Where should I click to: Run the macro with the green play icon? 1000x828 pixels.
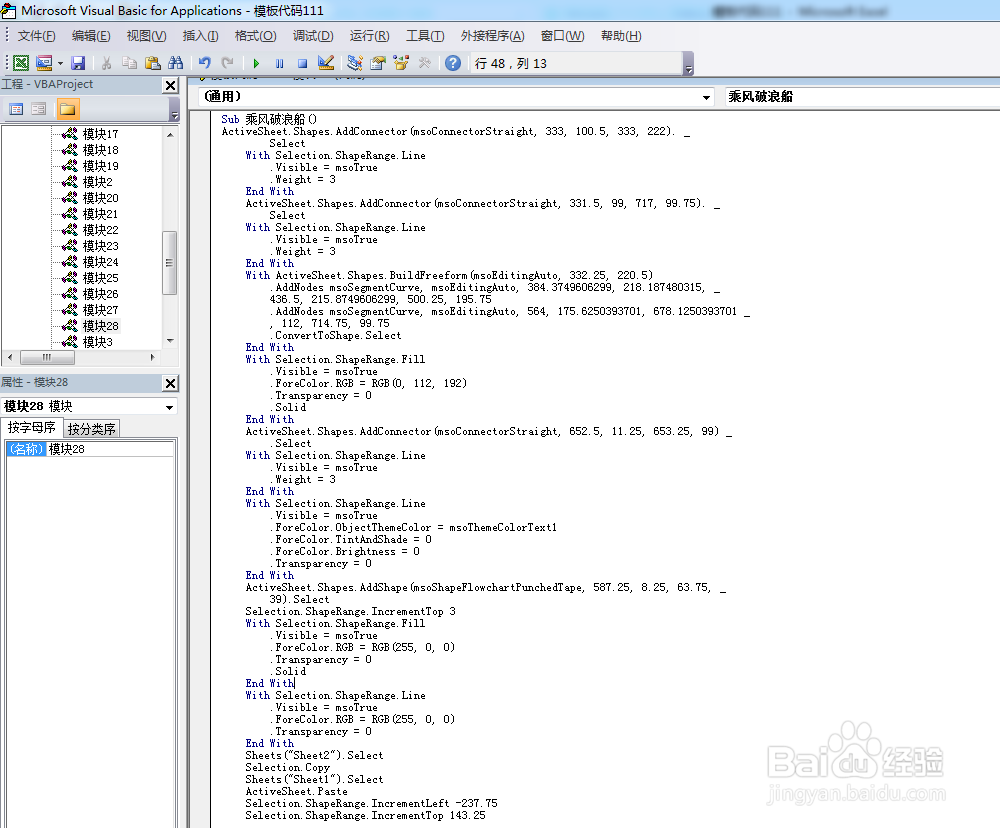pyautogui.click(x=256, y=63)
